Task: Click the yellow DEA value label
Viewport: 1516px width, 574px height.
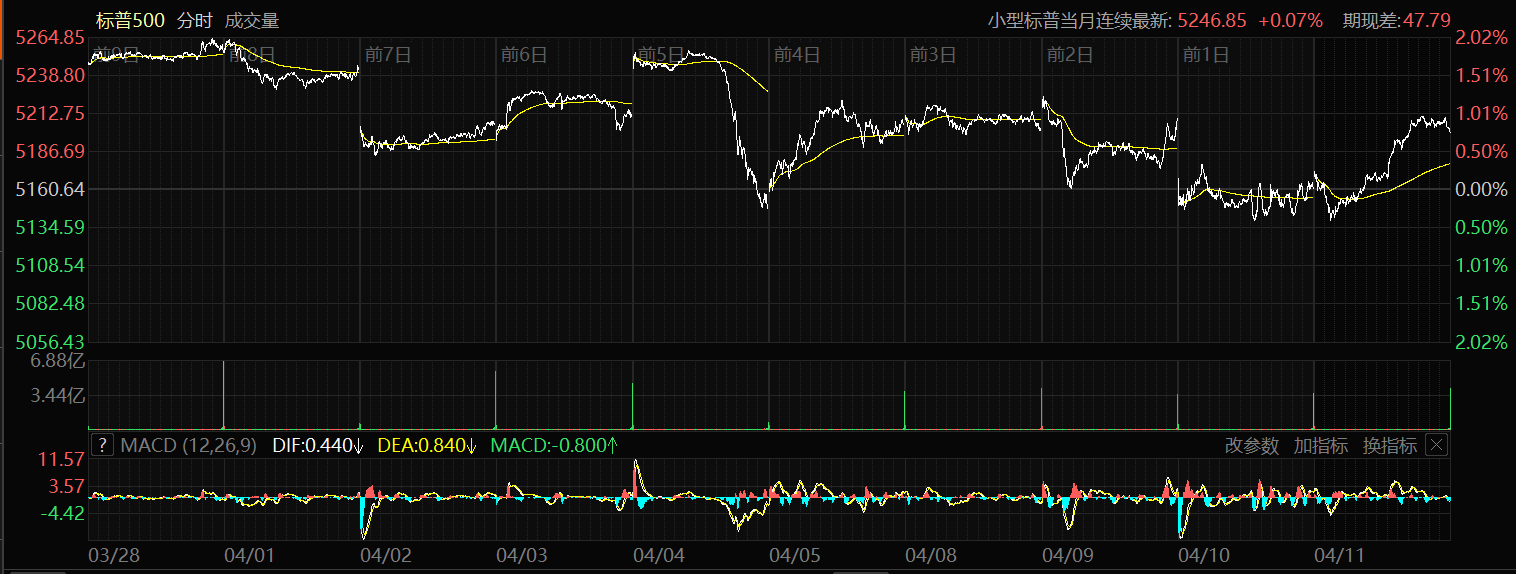Action: (427, 446)
